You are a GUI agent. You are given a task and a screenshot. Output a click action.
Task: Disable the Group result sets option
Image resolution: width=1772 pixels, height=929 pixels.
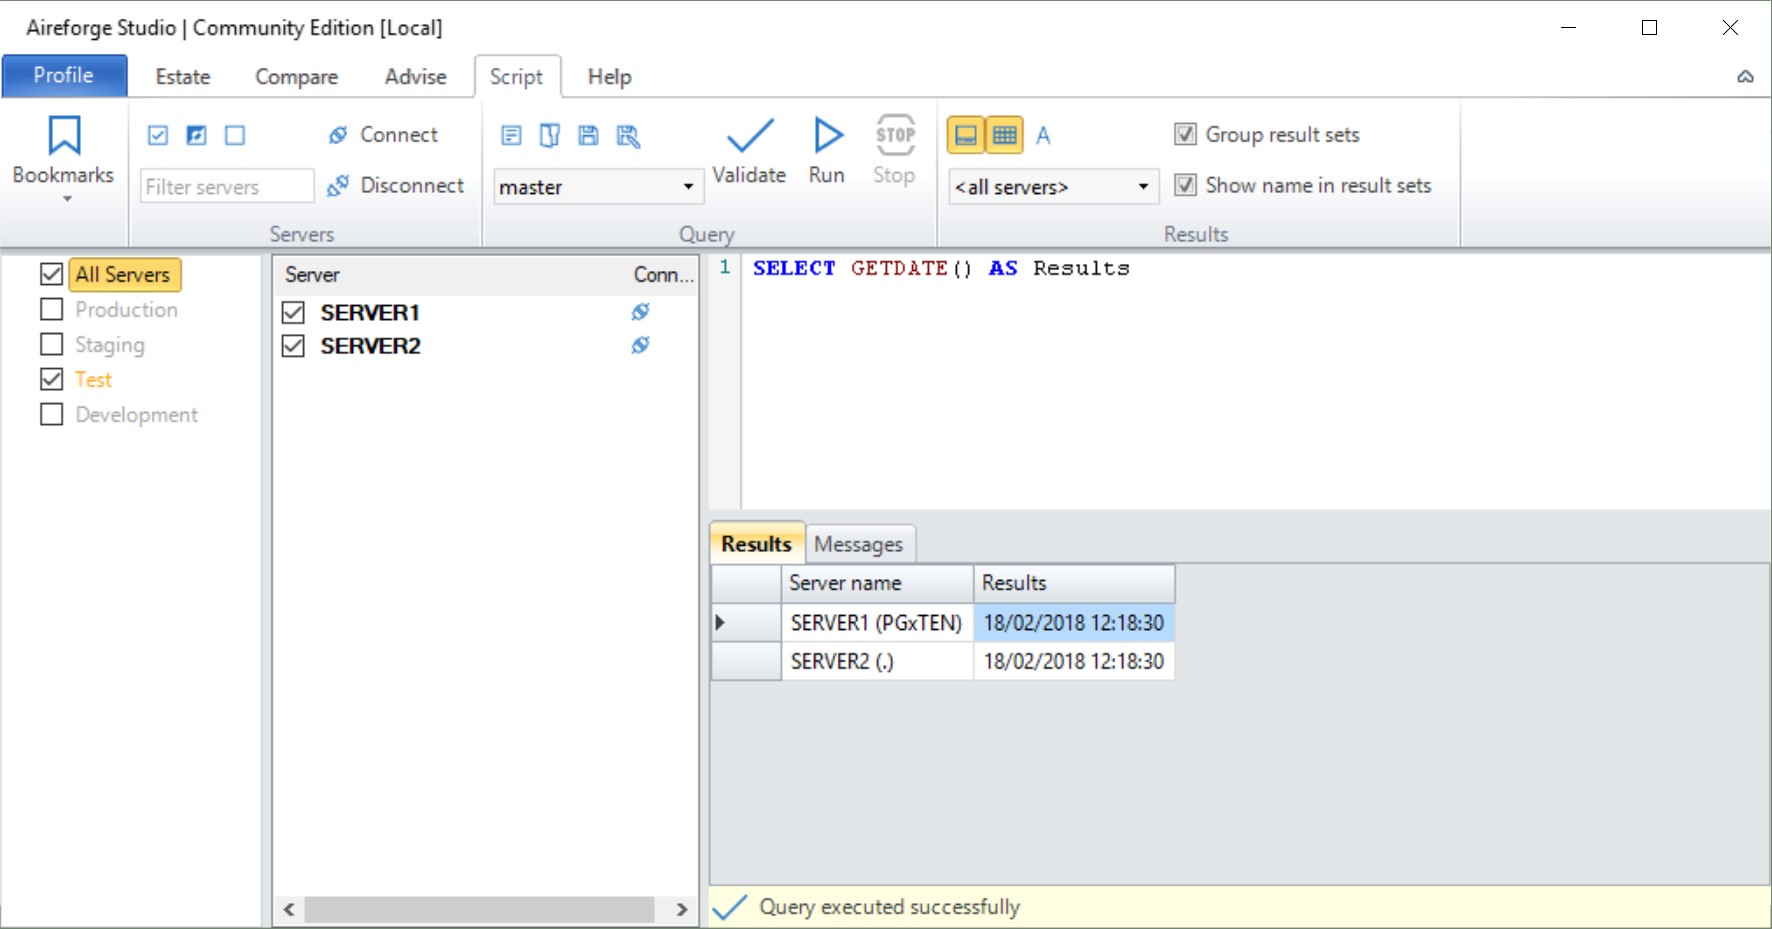[x=1185, y=133]
